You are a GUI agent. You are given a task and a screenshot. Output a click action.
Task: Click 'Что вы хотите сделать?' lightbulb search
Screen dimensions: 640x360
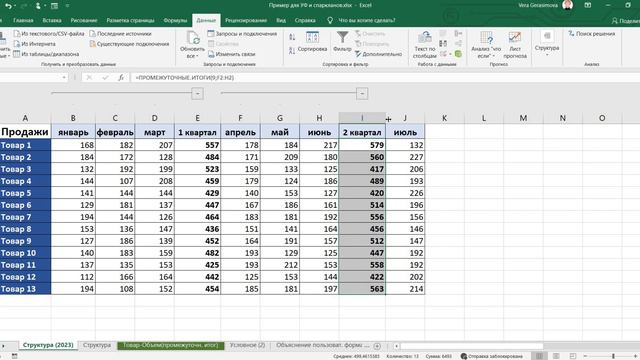[x=361, y=20]
